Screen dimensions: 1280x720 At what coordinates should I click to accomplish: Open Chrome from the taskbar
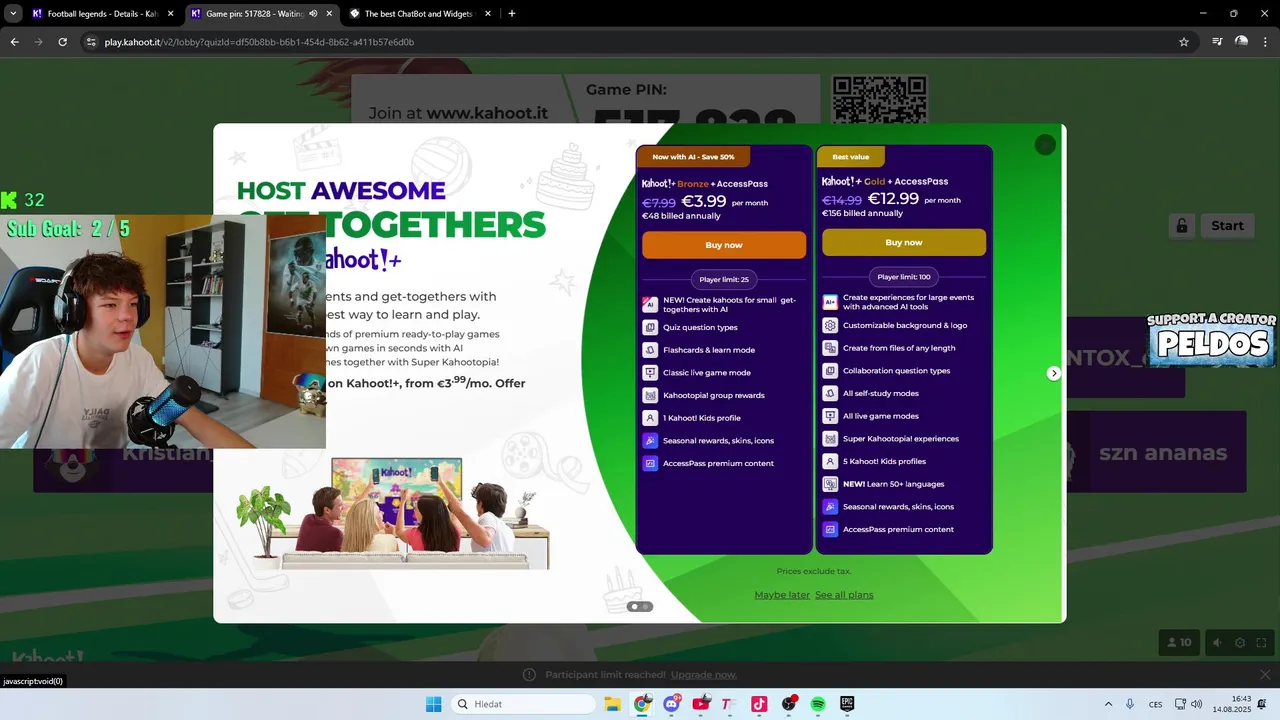pyautogui.click(x=642, y=704)
